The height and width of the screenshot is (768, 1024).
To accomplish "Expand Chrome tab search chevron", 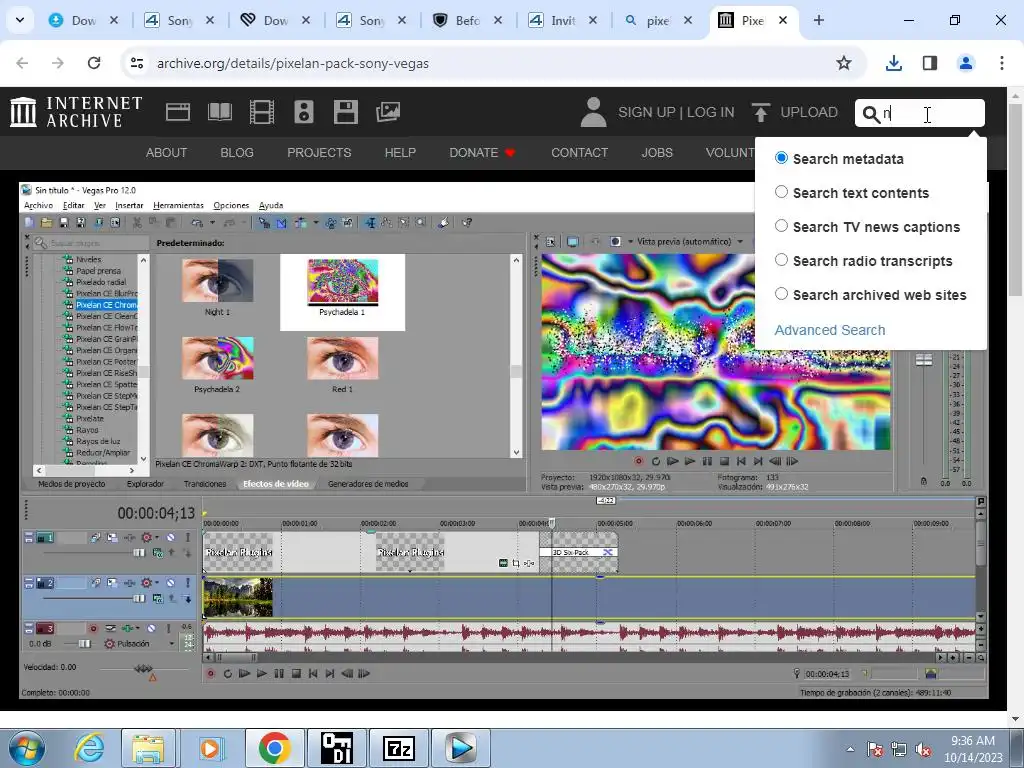I will pos(20,20).
